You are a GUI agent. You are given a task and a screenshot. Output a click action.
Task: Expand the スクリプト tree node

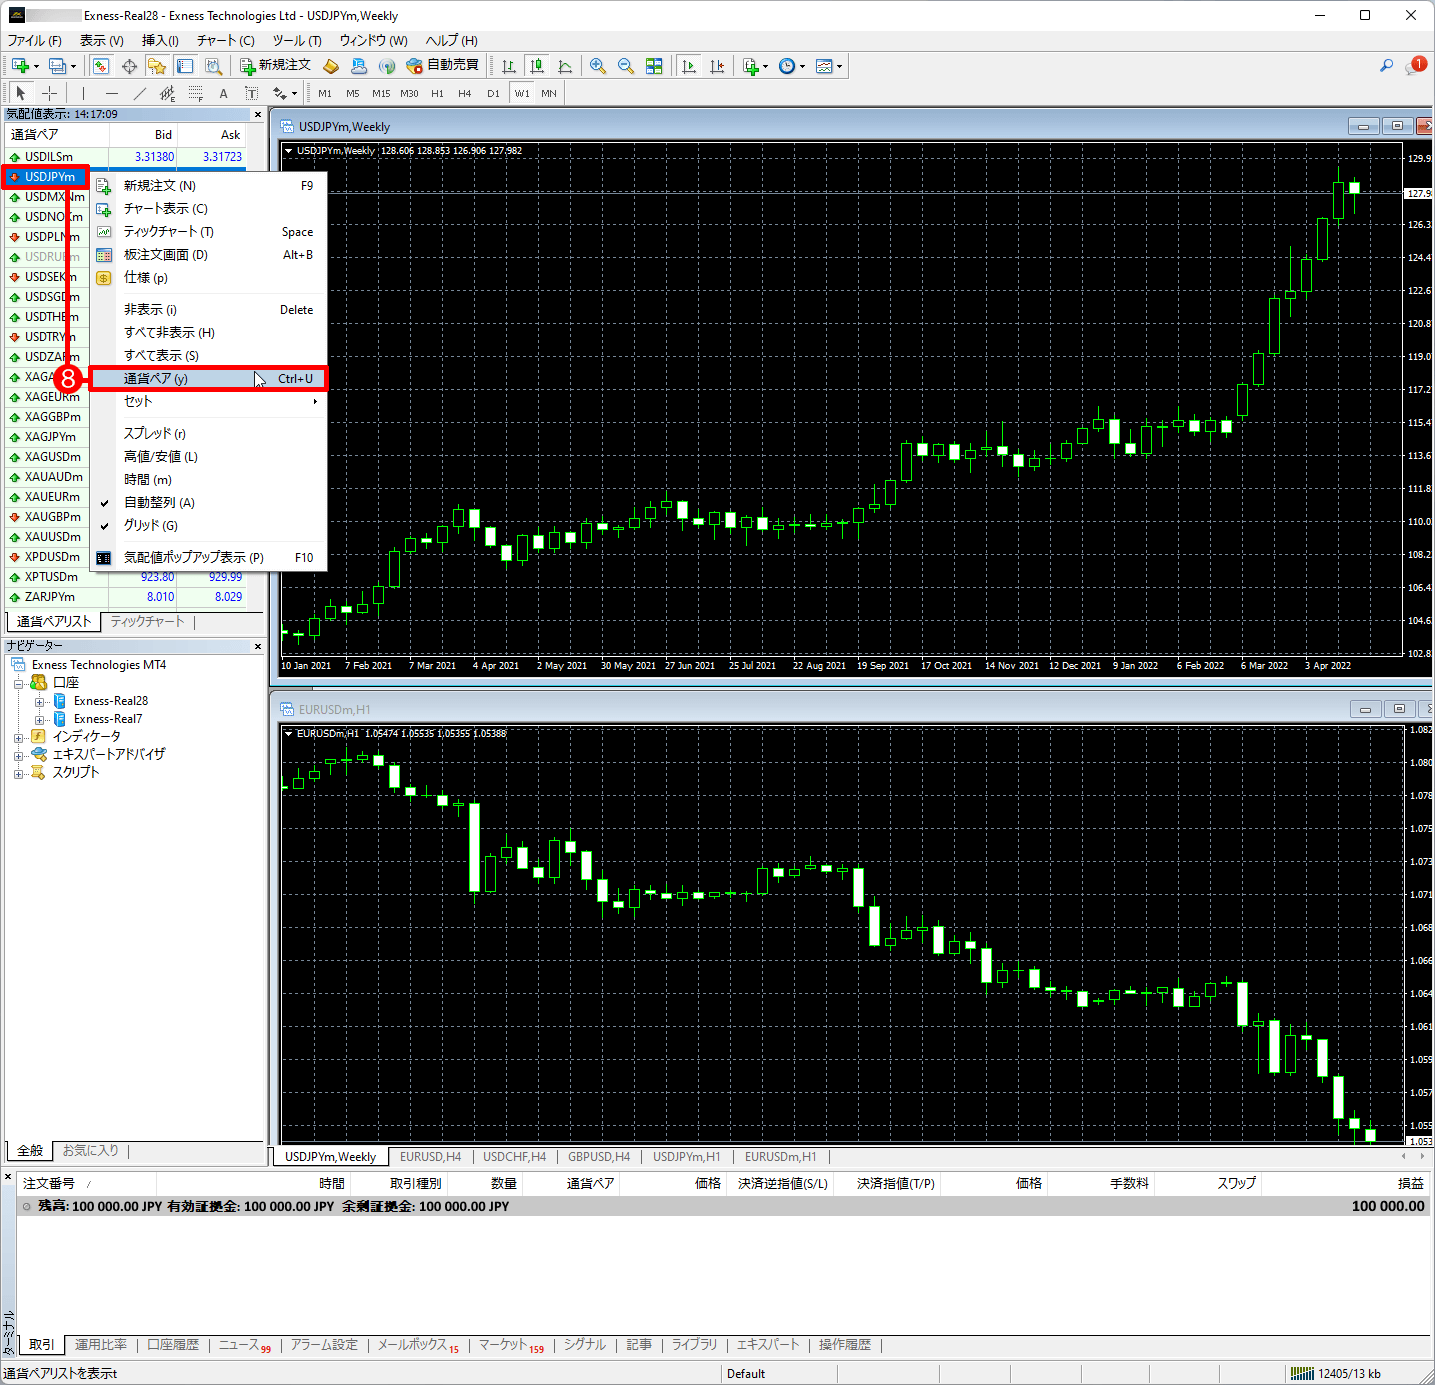click(x=18, y=773)
